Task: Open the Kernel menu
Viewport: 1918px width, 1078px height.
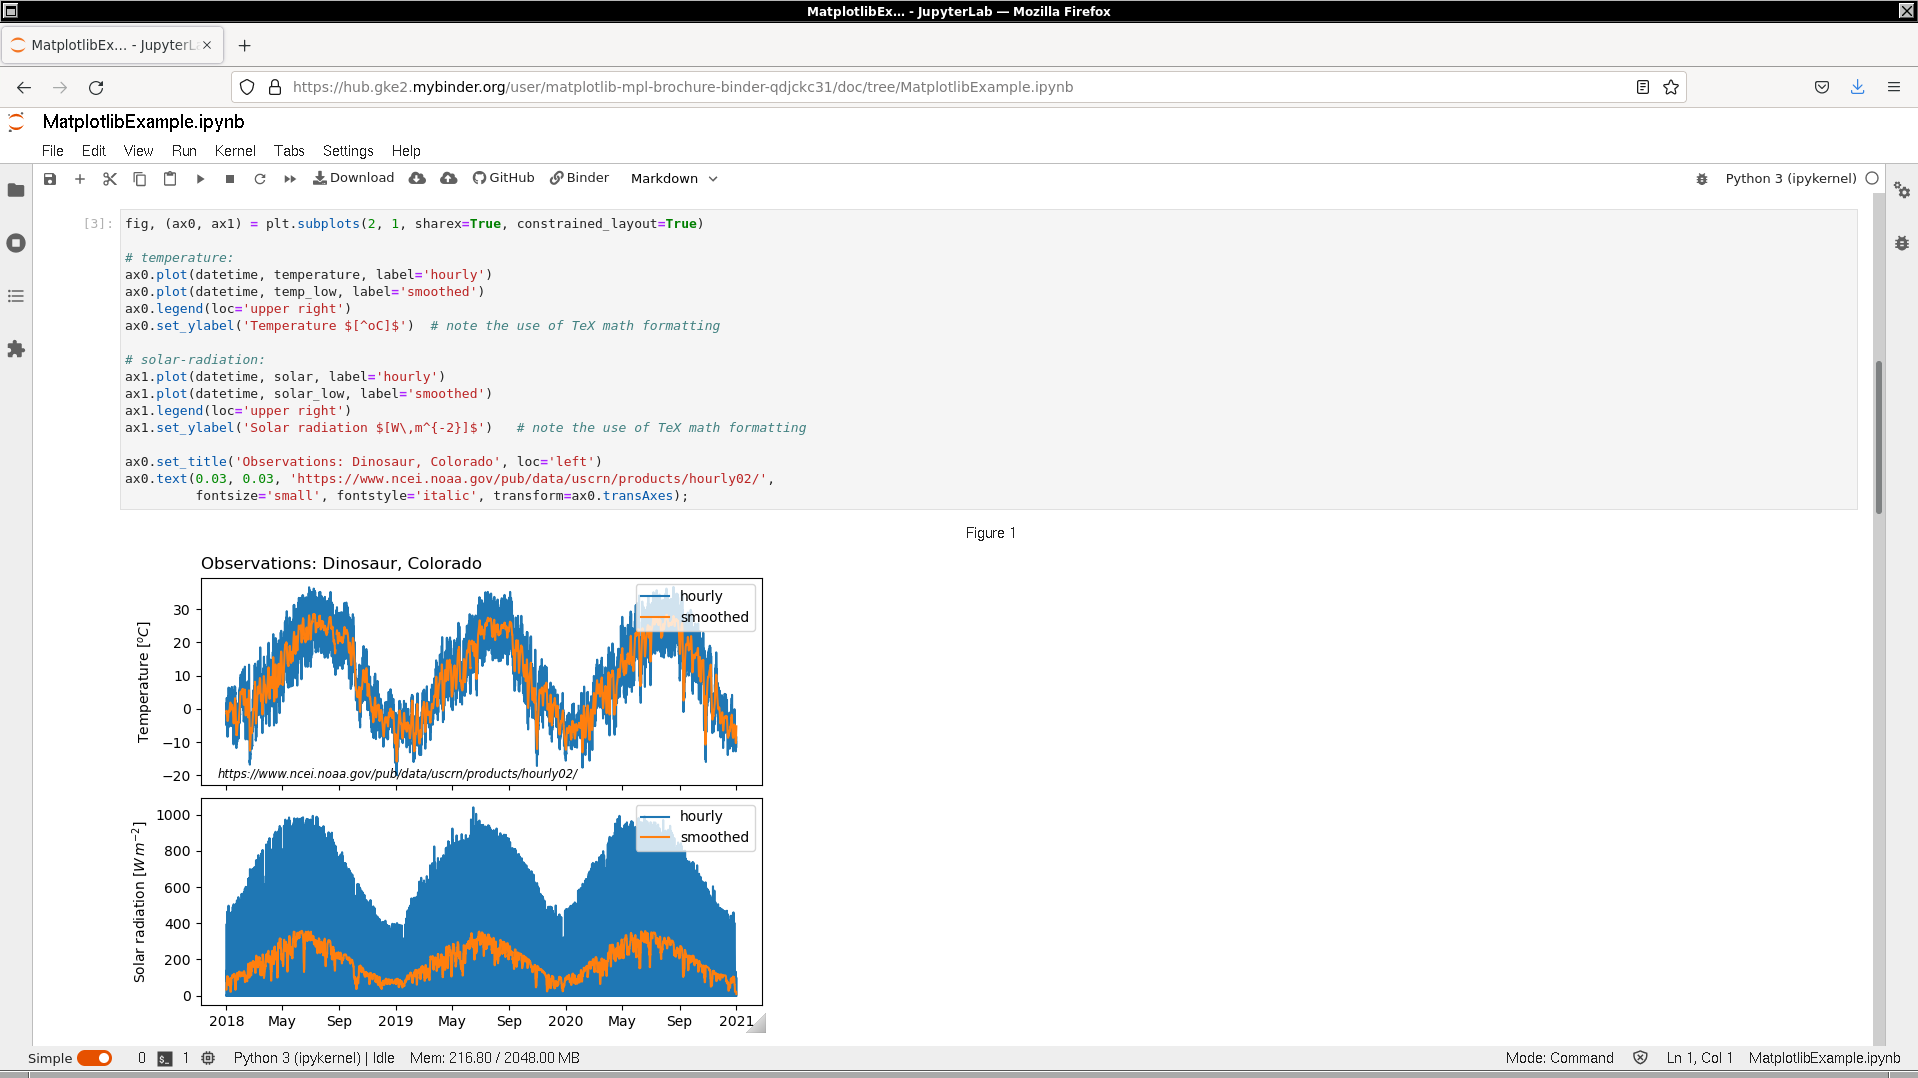Action: (235, 151)
